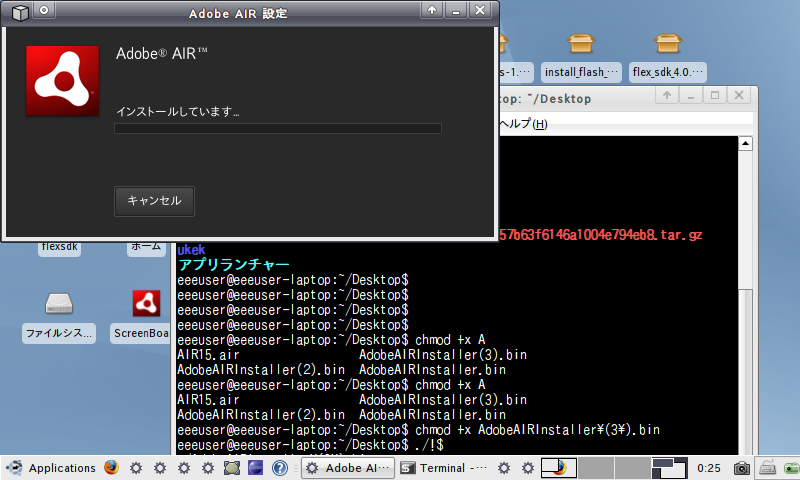
Task: Click the ホーム desktop icon label
Action: coord(146,247)
